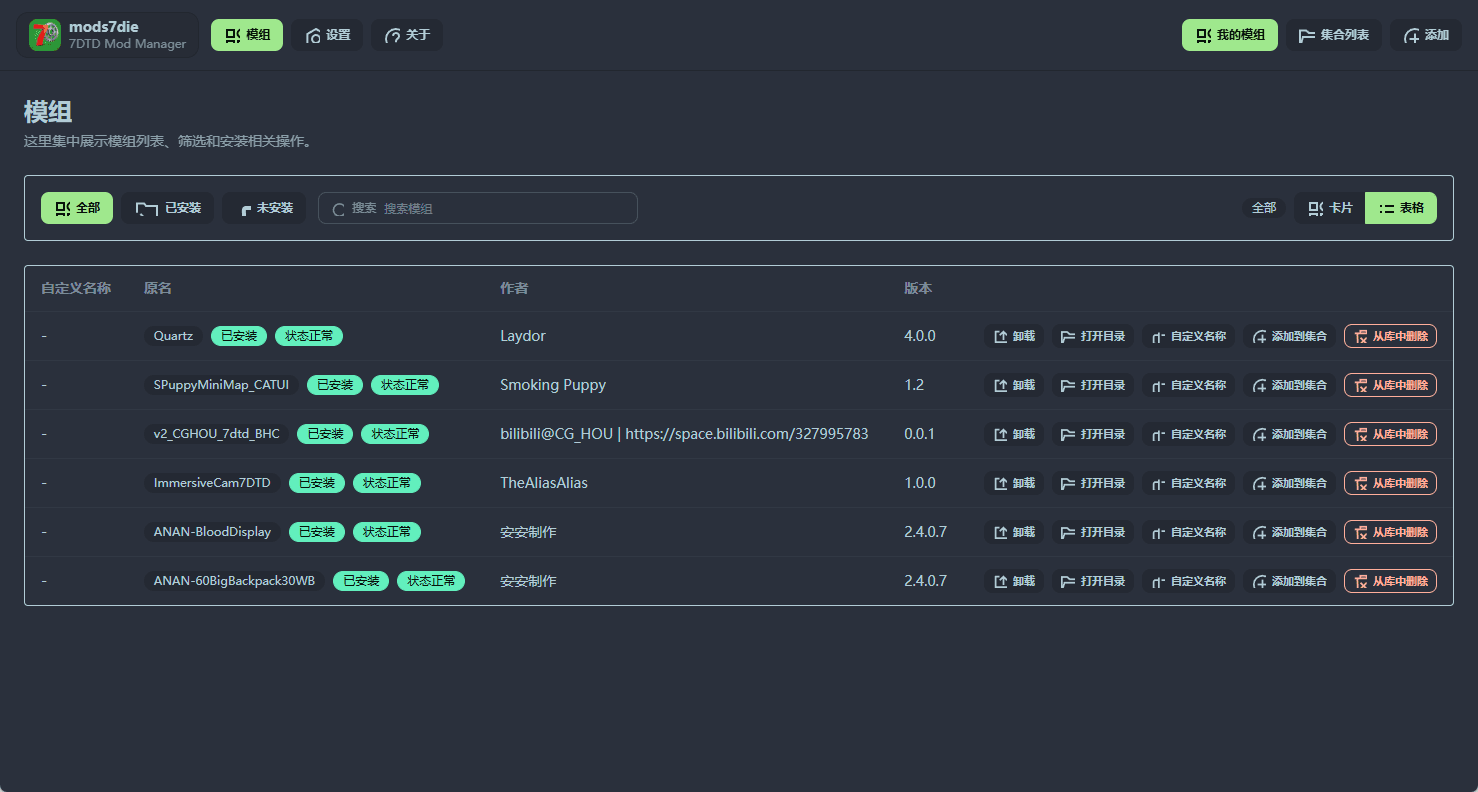The height and width of the screenshot is (792, 1478).
Task: Show all mods filter
Action: [77, 208]
